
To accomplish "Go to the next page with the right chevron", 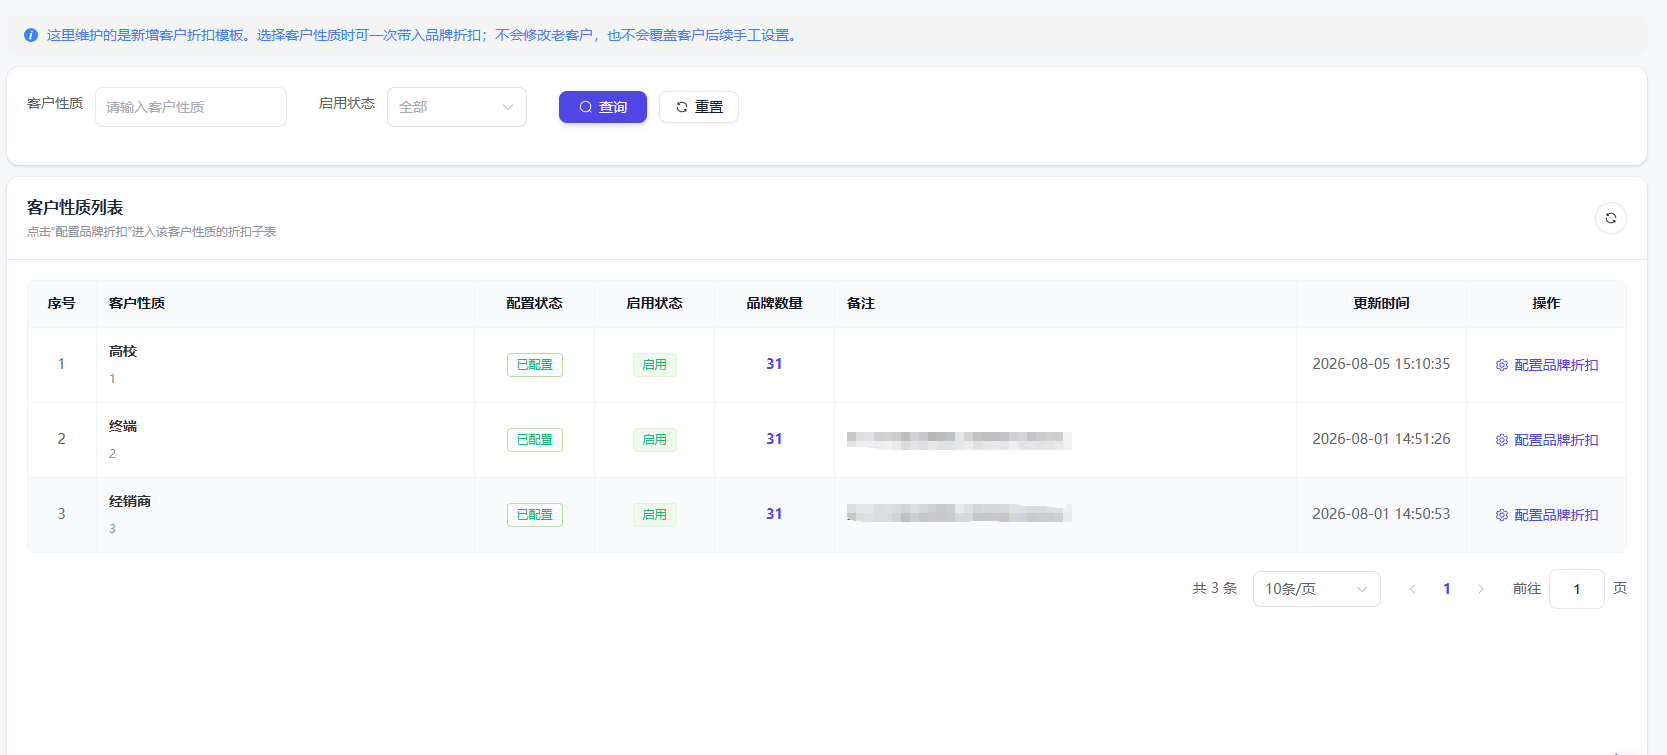I will point(1481,589).
